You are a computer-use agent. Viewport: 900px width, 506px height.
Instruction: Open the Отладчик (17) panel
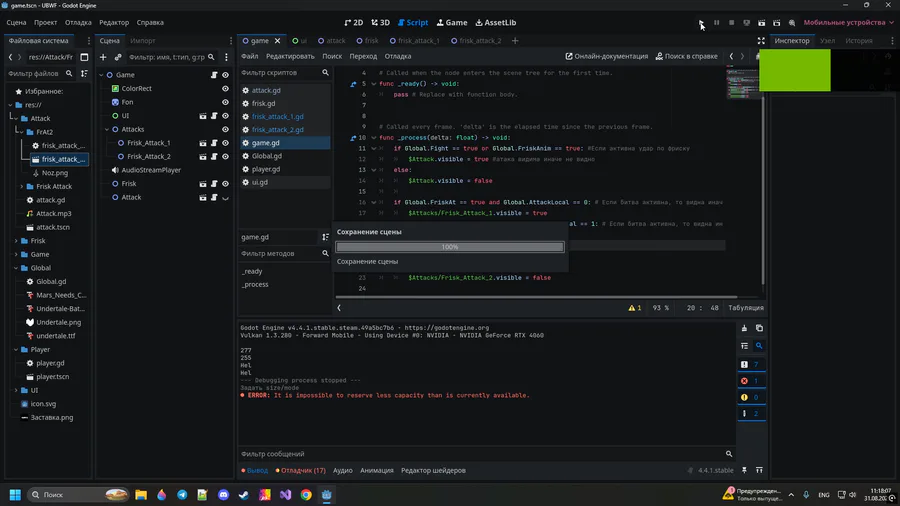coord(300,470)
